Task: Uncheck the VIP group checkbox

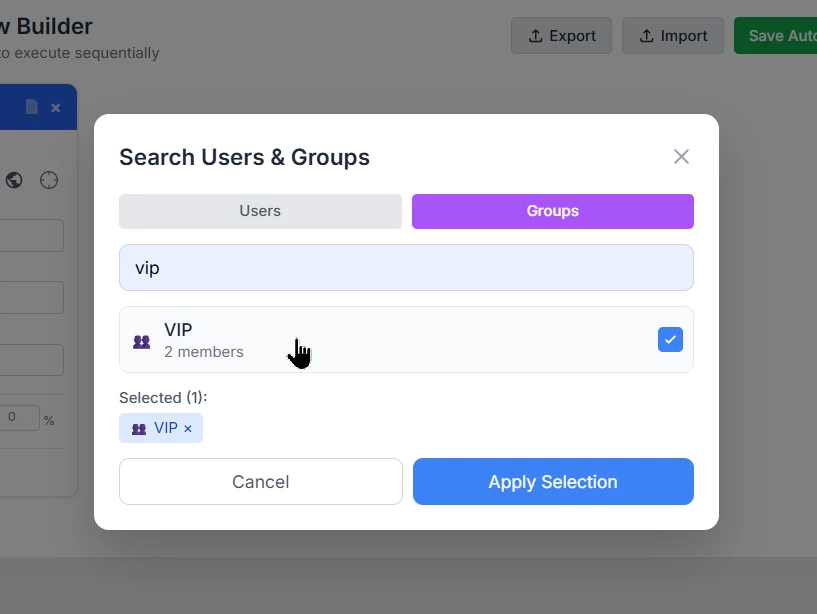Action: 670,340
